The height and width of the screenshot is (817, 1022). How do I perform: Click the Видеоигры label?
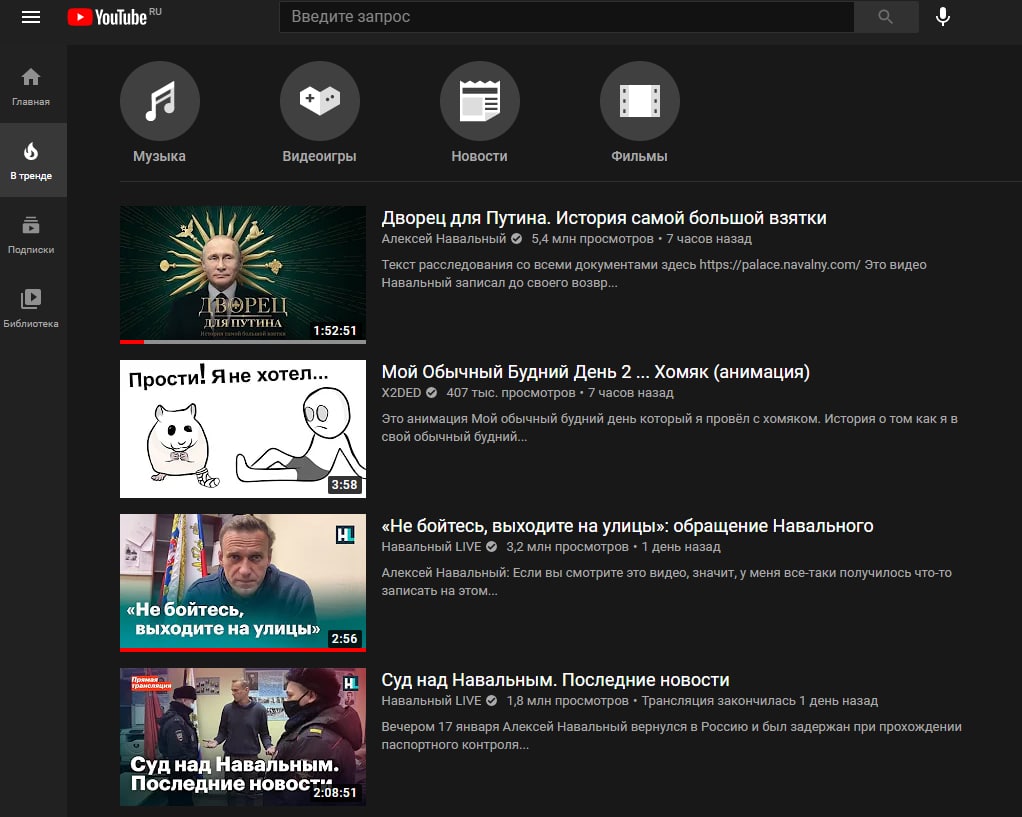(x=319, y=156)
